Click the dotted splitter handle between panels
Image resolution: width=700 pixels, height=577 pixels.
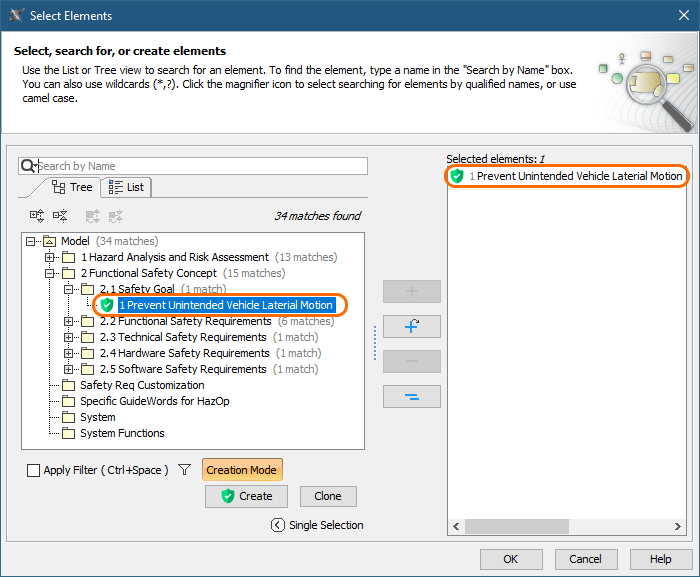point(375,343)
